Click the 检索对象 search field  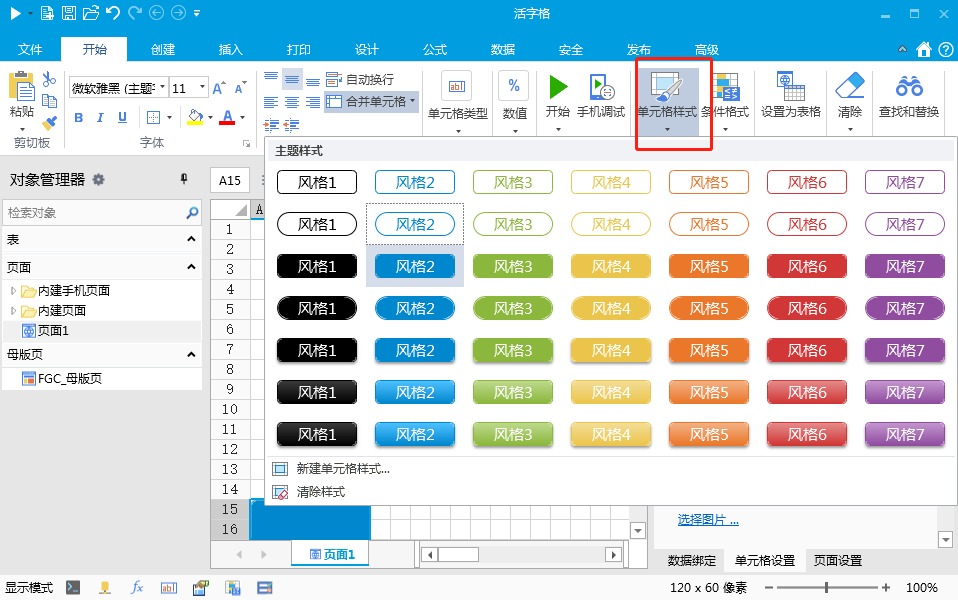102,213
